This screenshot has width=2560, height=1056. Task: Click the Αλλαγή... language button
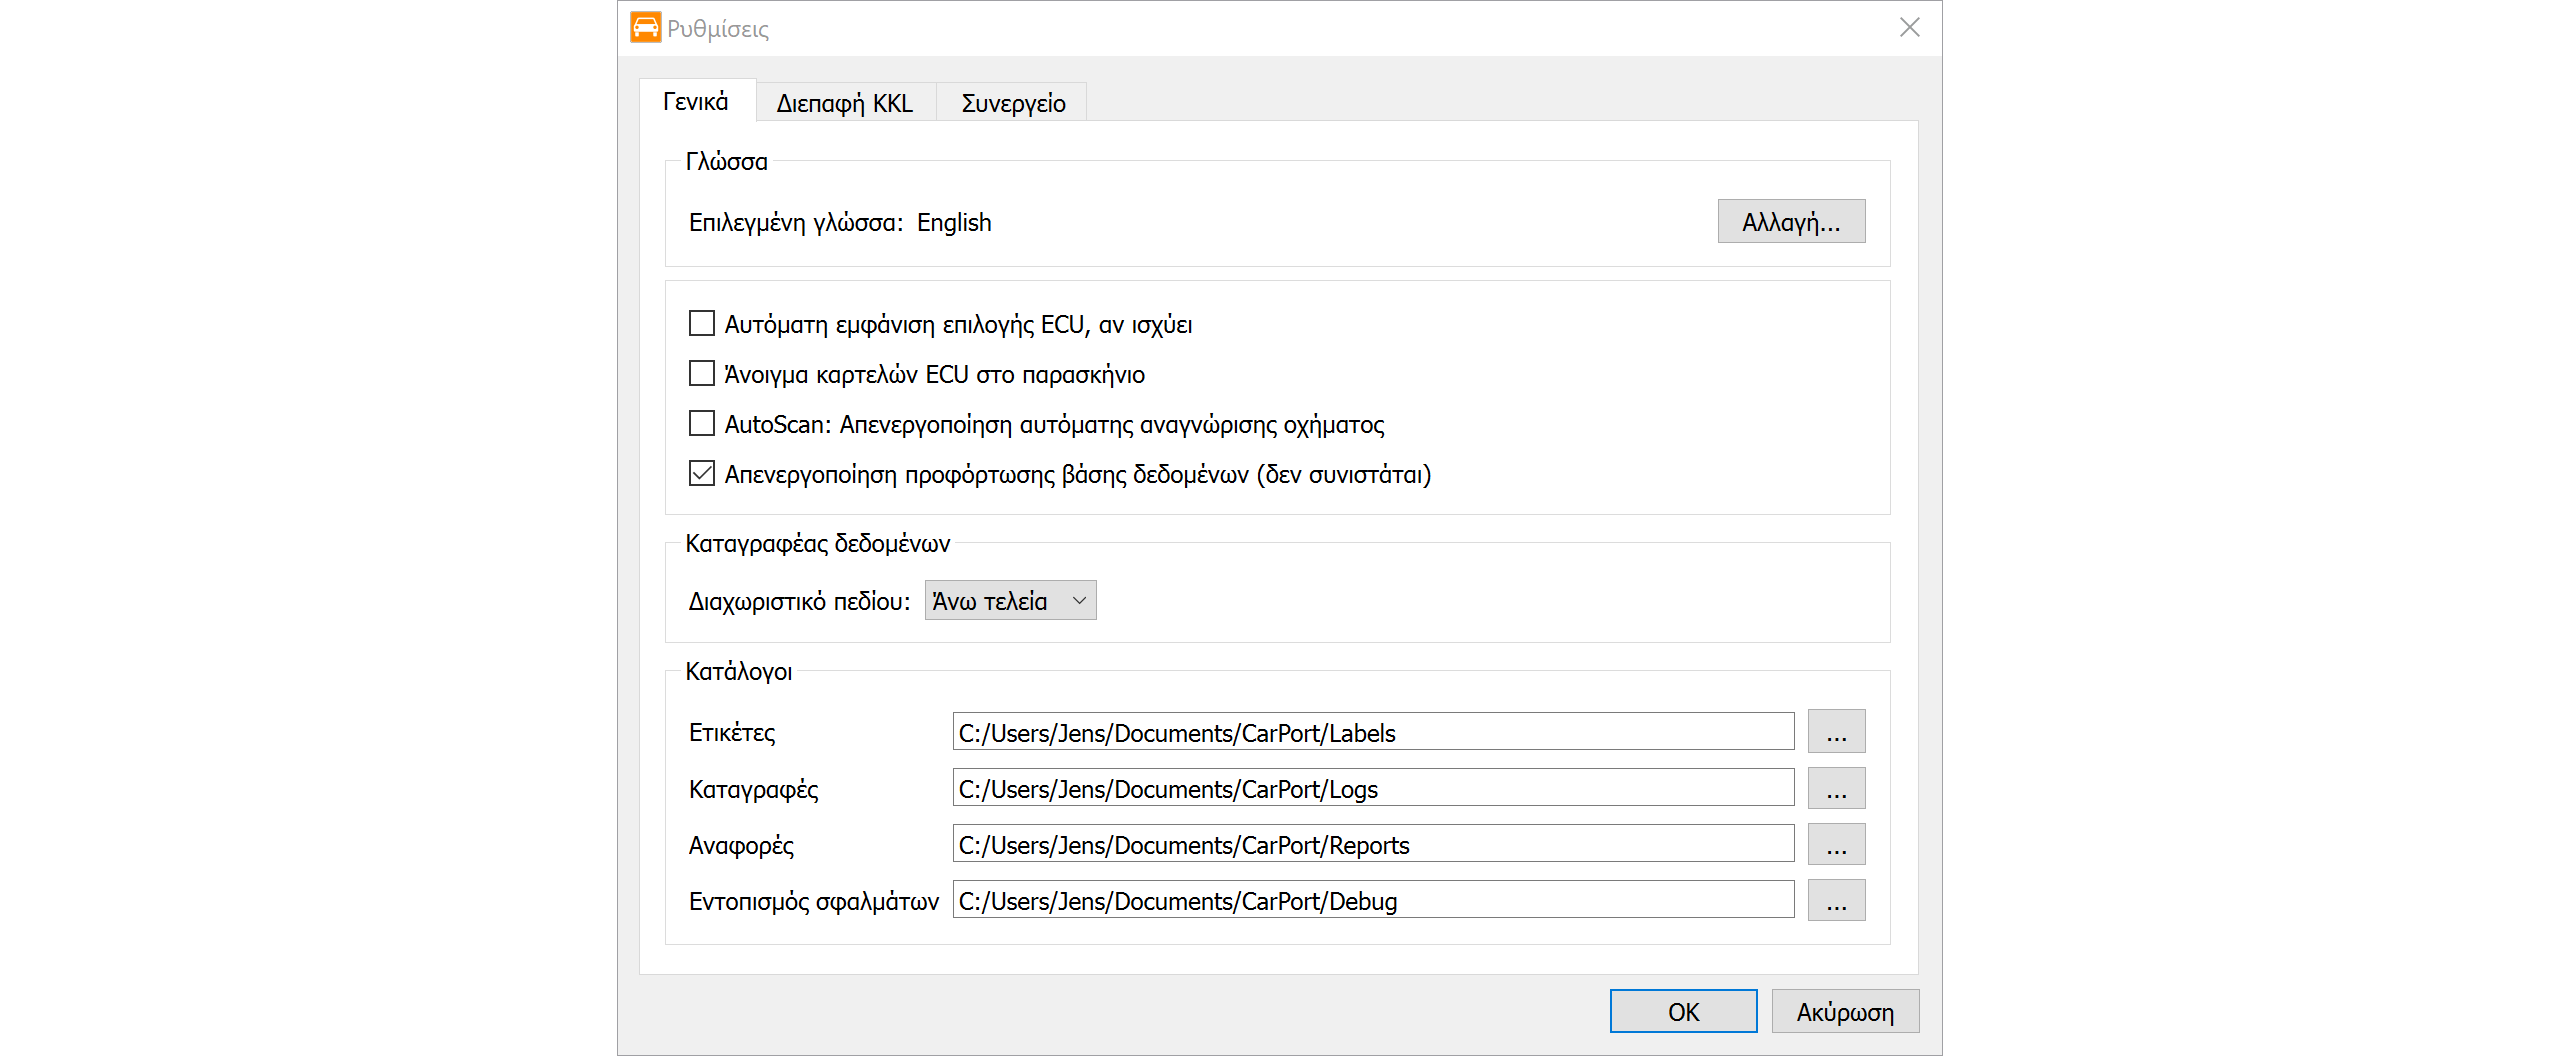(x=1790, y=222)
